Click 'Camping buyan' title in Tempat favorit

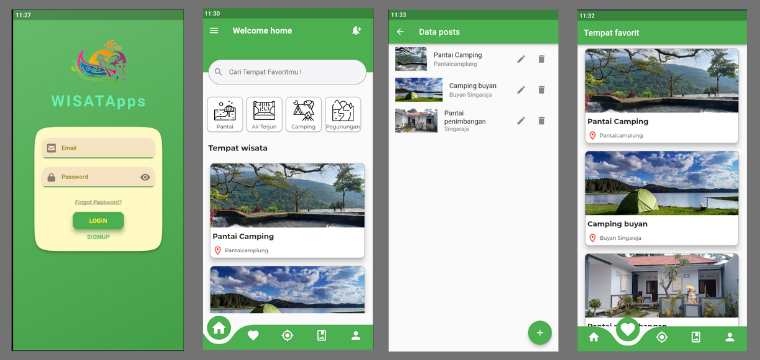[x=617, y=224]
